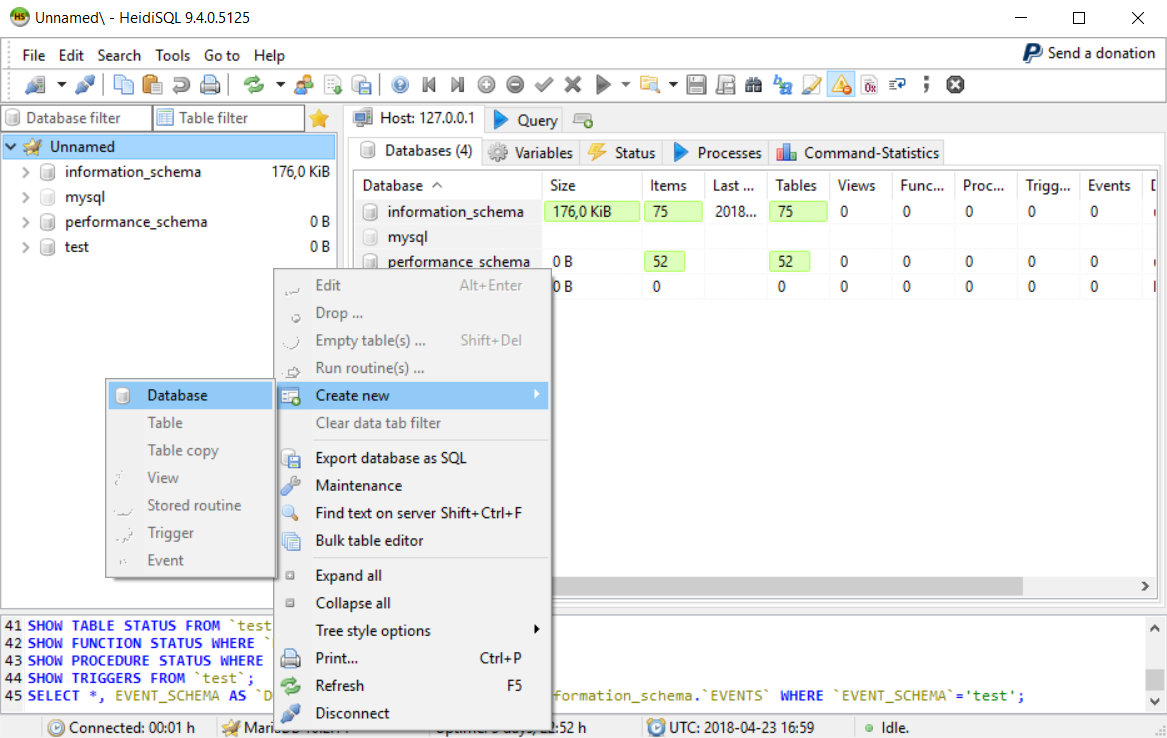Click the cancel editing X icon
Image resolution: width=1167 pixels, height=738 pixels.
click(572, 85)
